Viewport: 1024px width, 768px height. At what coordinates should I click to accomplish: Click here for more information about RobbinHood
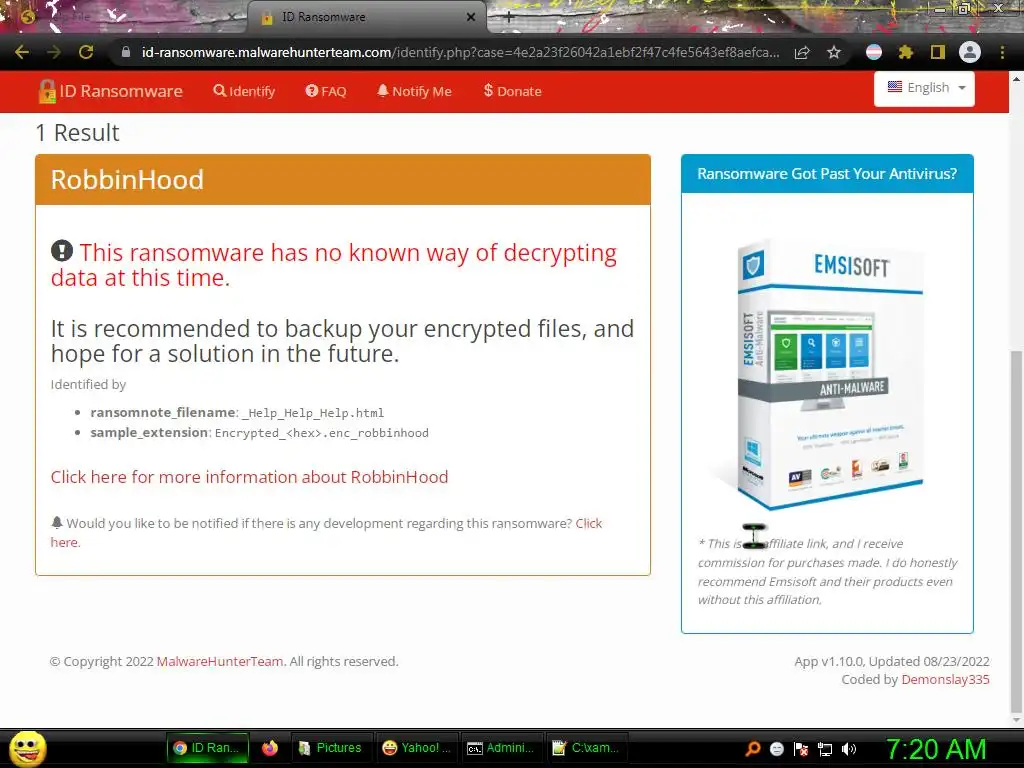click(x=249, y=477)
